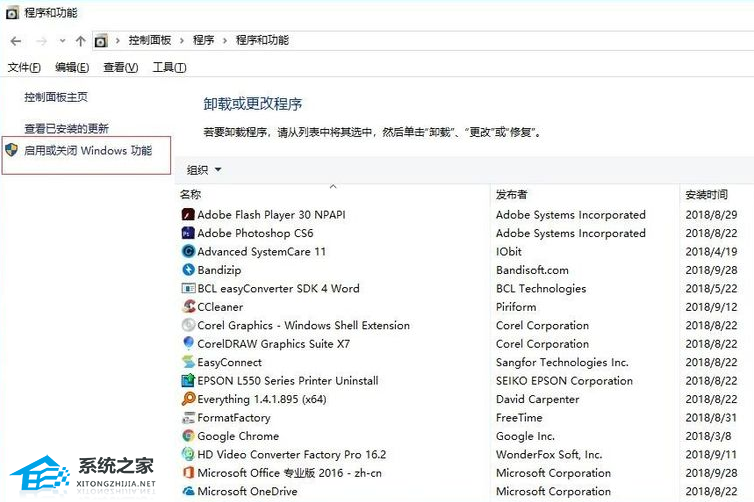Expand the chevron after 控制面板 breadcrumb
754x502 pixels.
[x=182, y=41]
